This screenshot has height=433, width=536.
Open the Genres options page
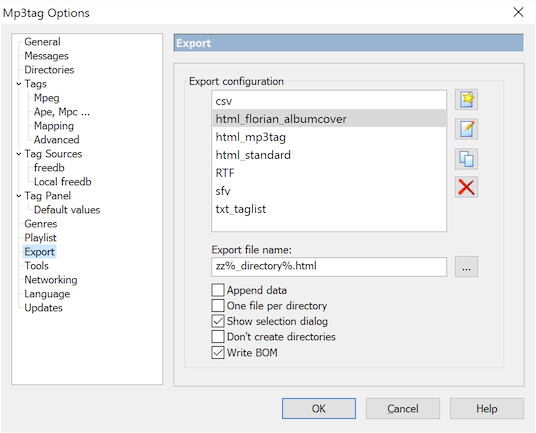(40, 224)
